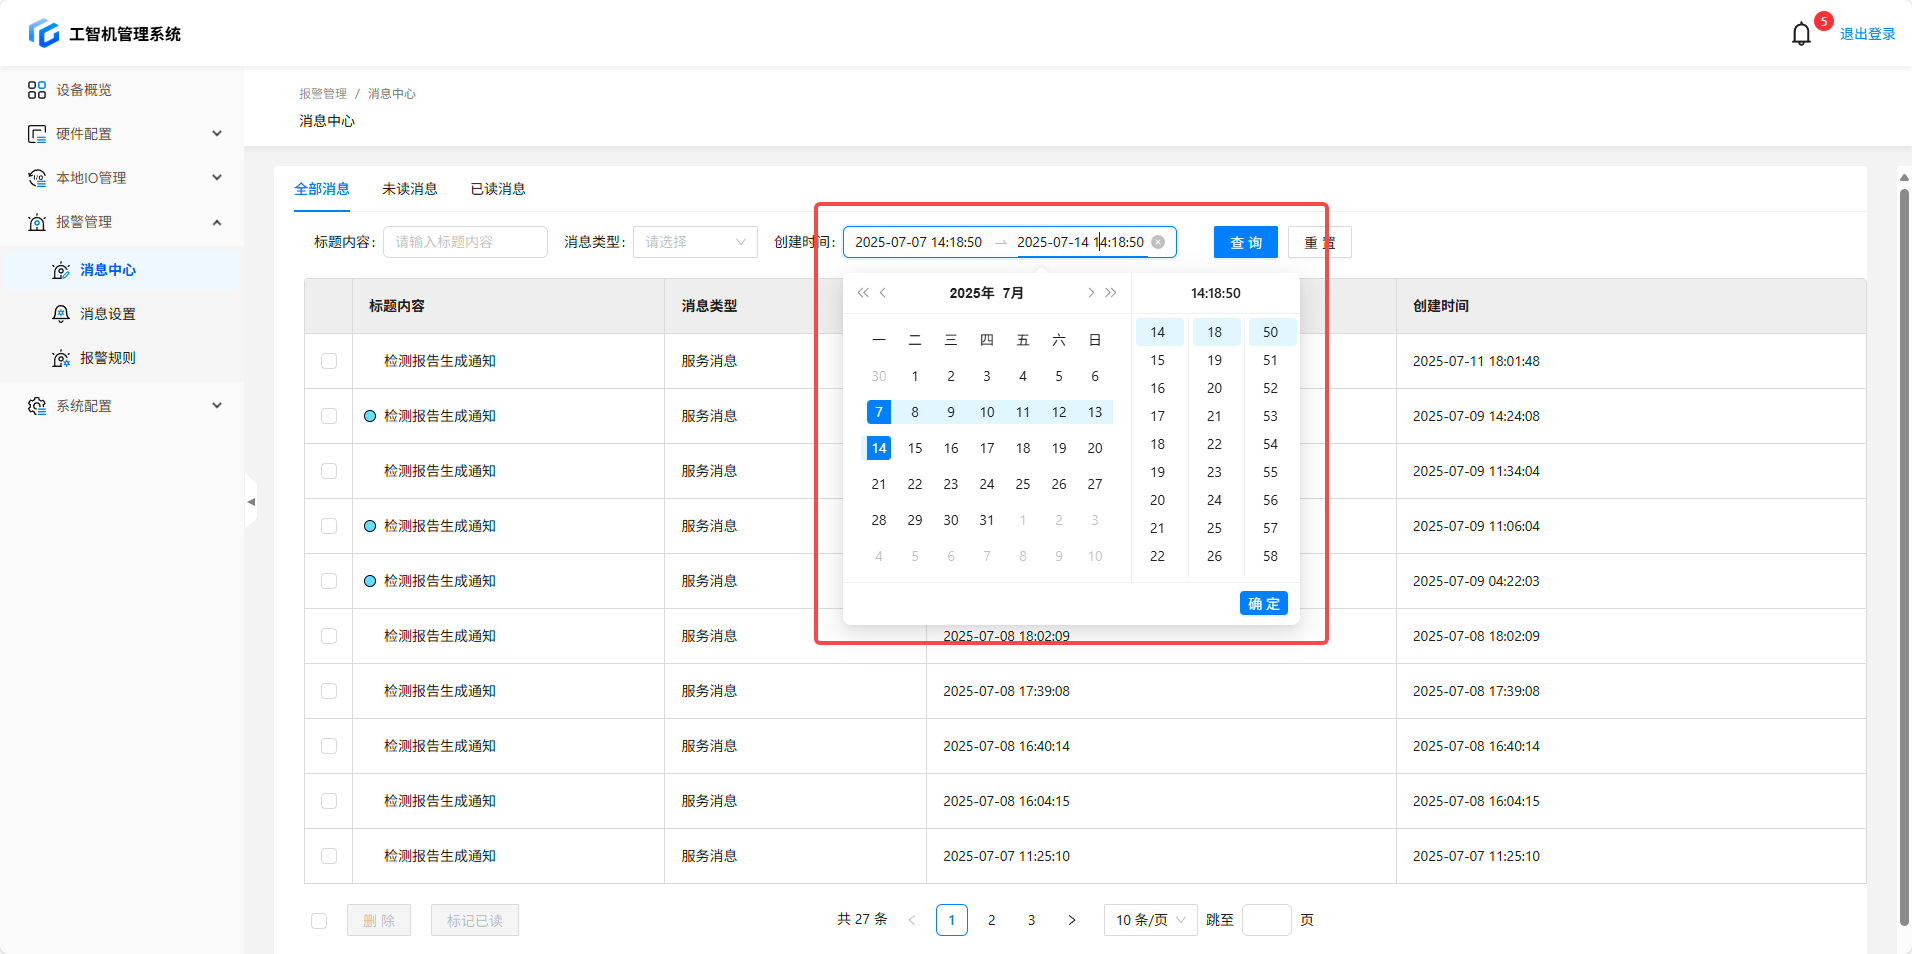The height and width of the screenshot is (954, 1912).
Task: Clear the date range with the X icon
Action: pyautogui.click(x=1158, y=242)
